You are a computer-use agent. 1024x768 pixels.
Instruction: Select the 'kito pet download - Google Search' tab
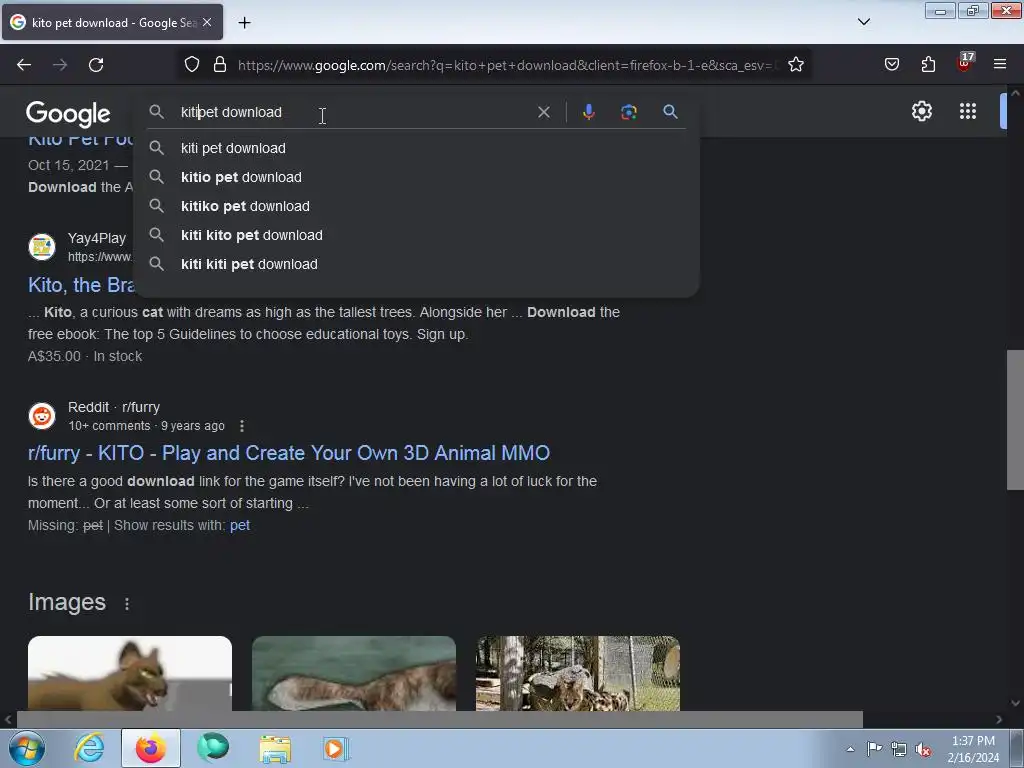[x=112, y=22]
